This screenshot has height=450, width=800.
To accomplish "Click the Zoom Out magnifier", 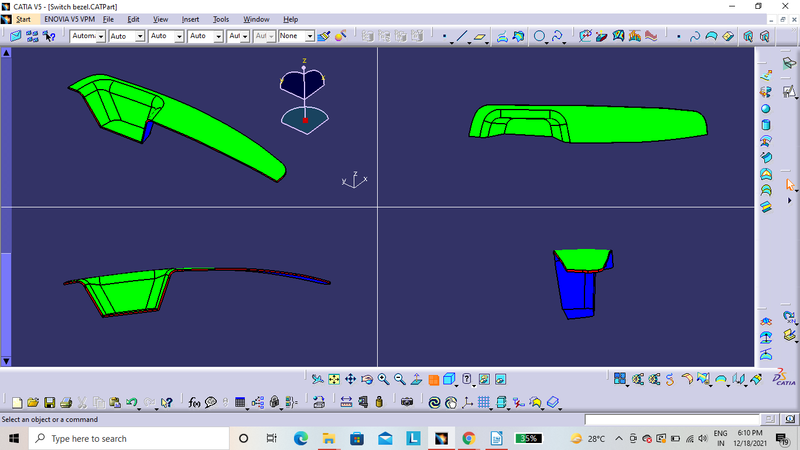I will pyautogui.click(x=399, y=379).
